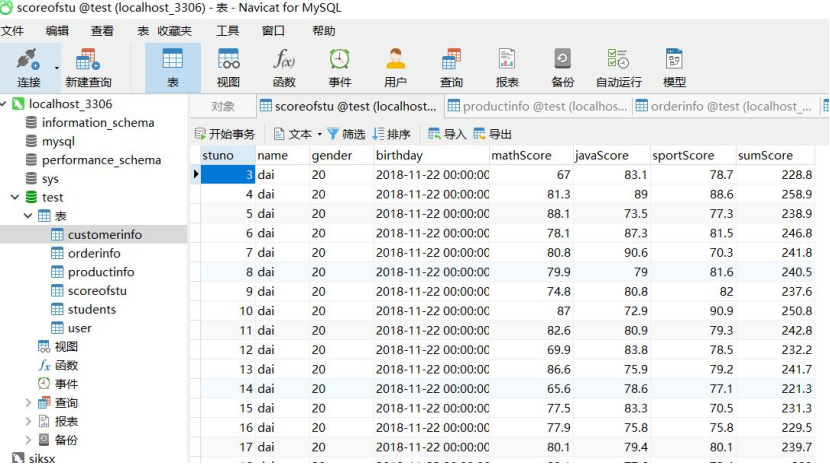Open the View (查看) menu
The height and width of the screenshot is (464, 830).
click(x=102, y=31)
